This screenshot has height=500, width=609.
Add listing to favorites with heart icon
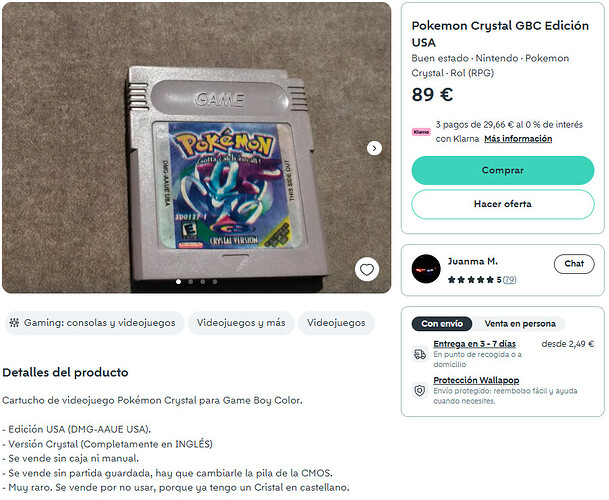point(367,269)
